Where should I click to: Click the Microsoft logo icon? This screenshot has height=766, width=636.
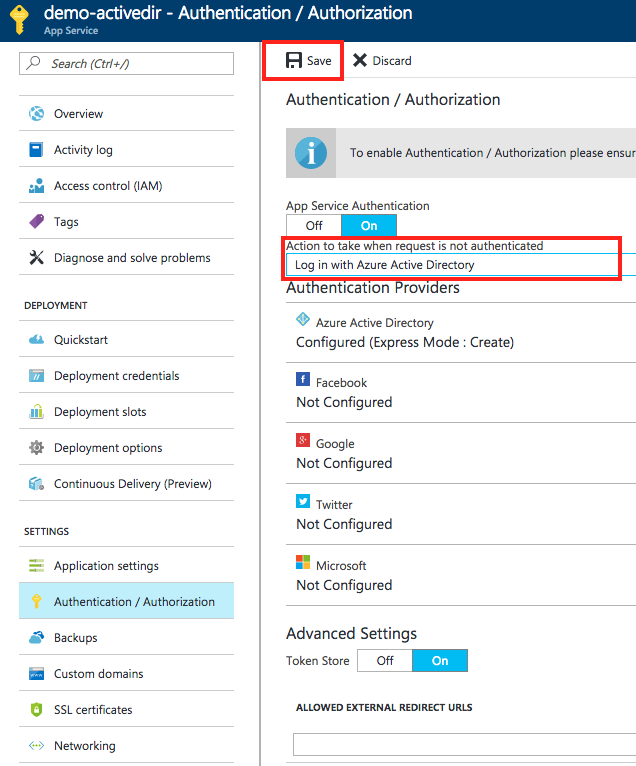click(x=303, y=562)
